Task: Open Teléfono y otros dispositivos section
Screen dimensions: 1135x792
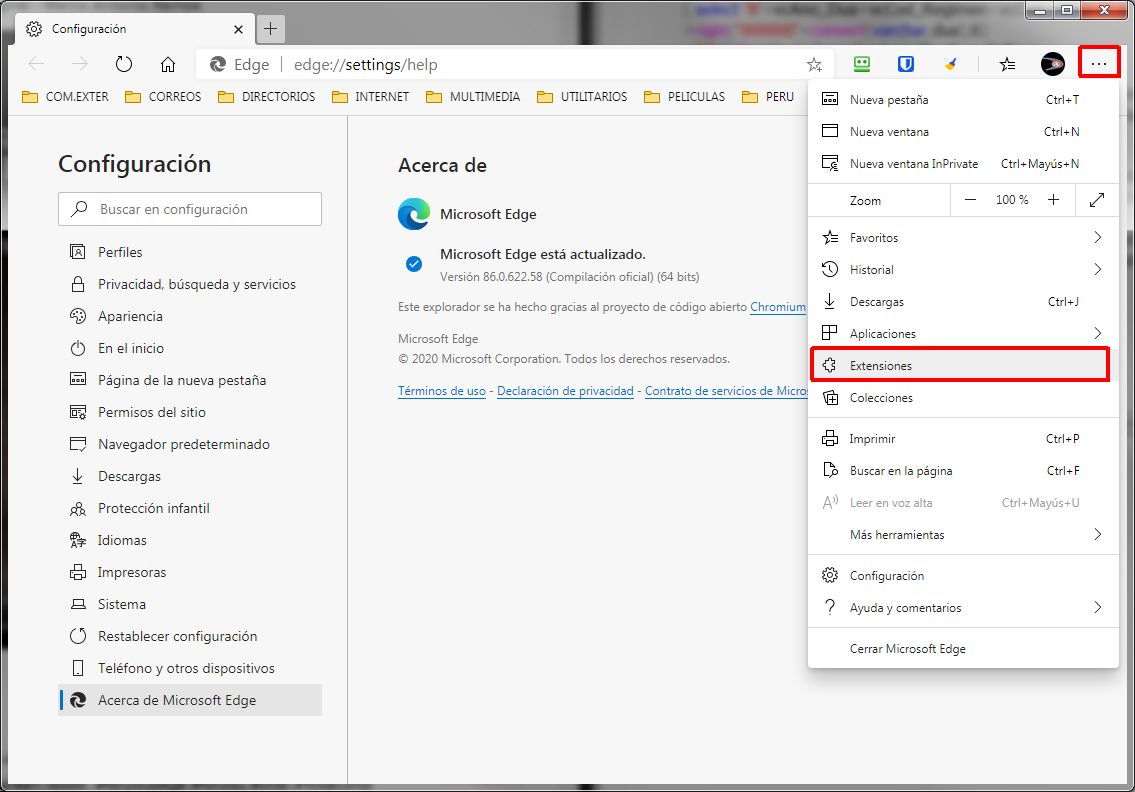Action: pos(190,668)
